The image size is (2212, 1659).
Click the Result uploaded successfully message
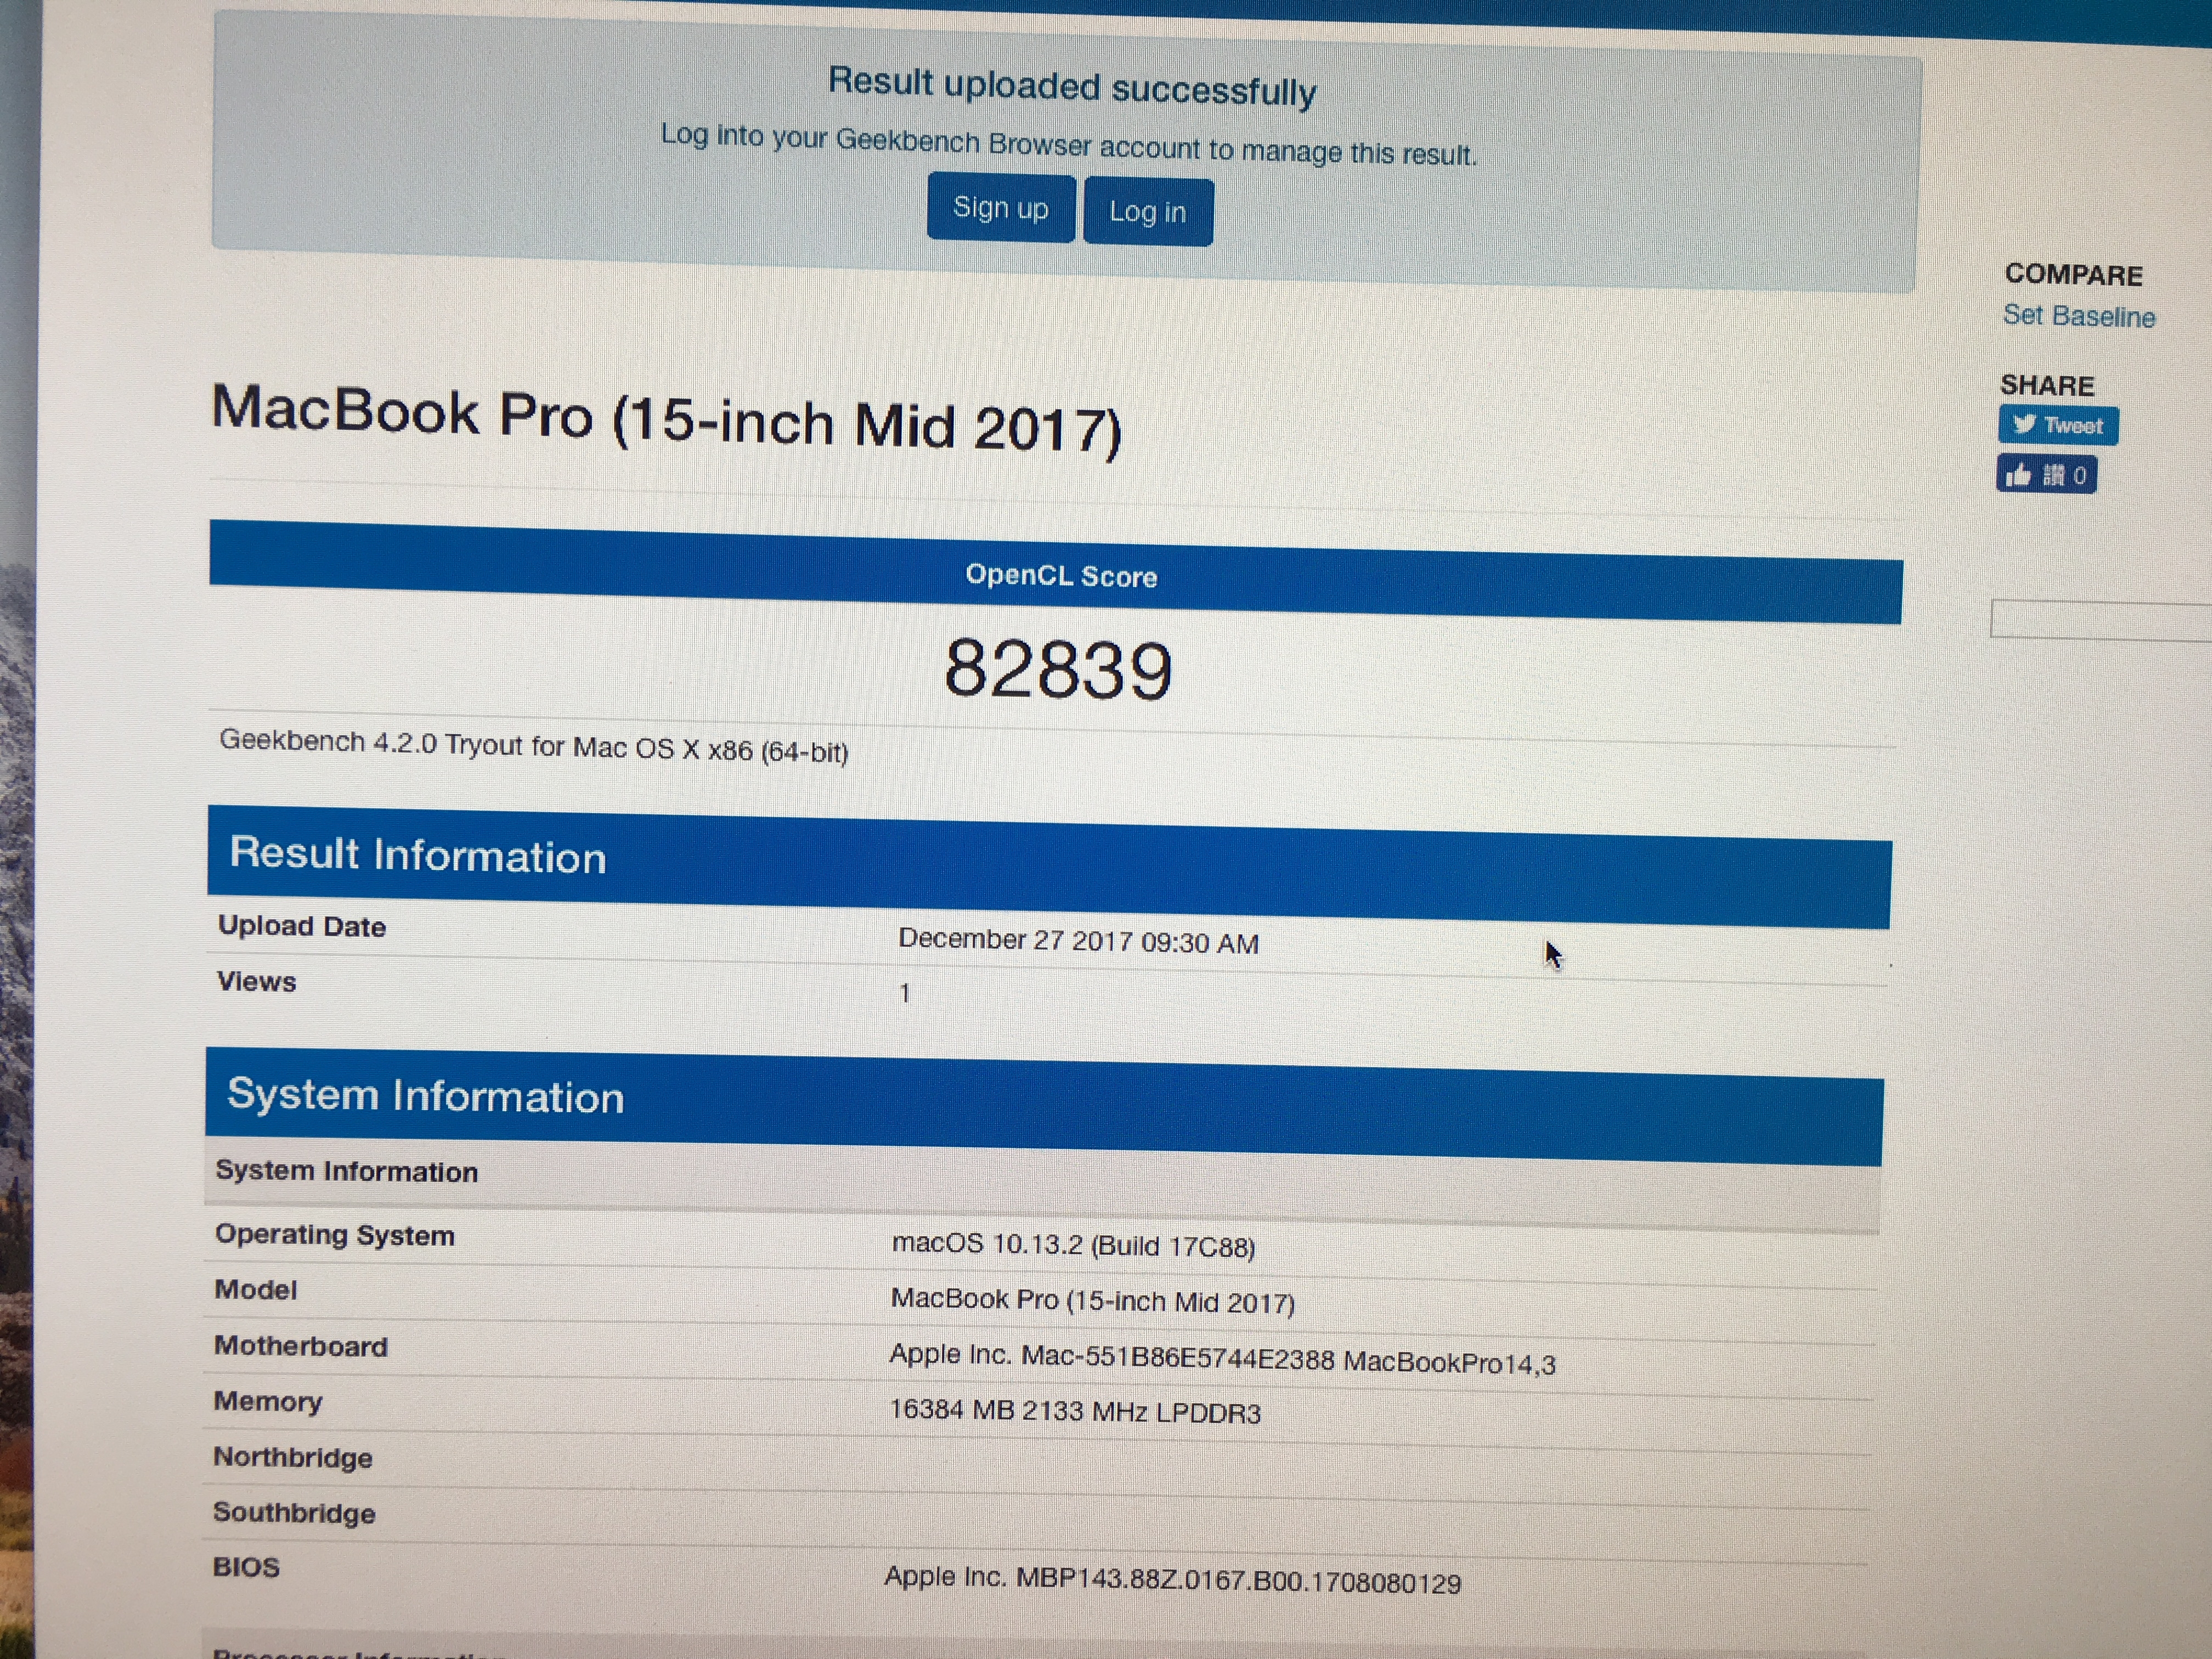pos(1073,86)
